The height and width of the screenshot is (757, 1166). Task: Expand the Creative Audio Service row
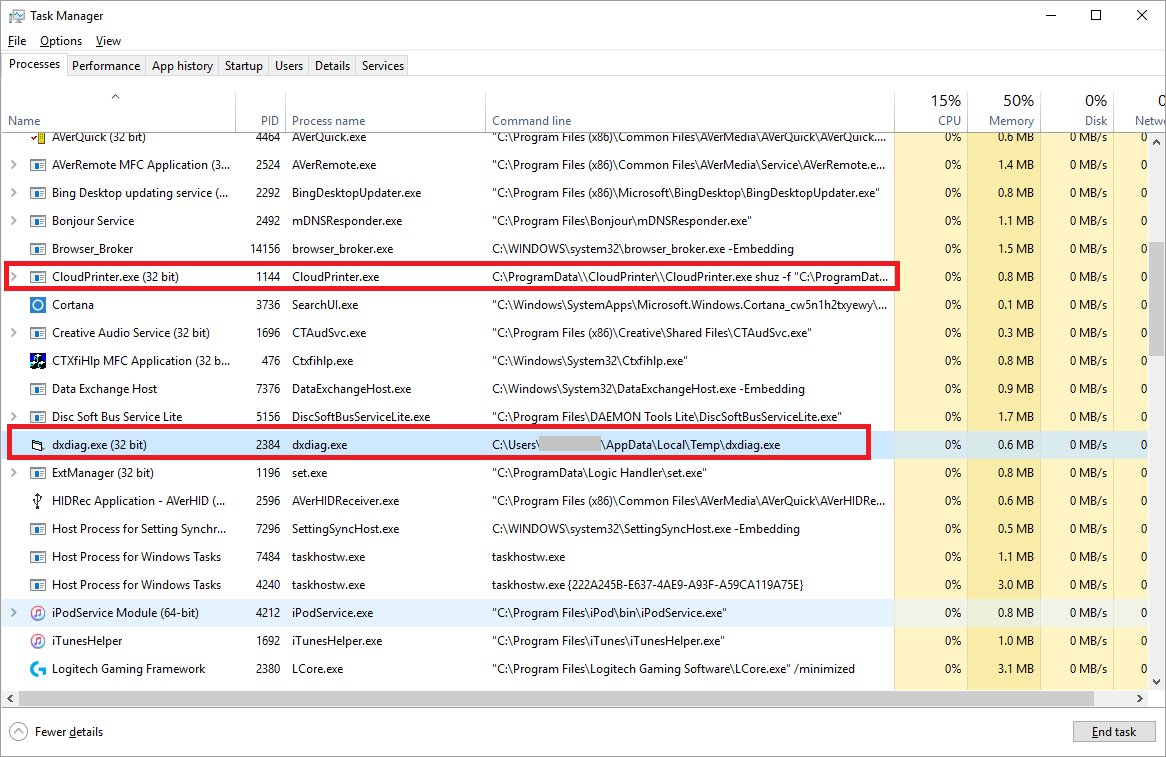pos(13,333)
